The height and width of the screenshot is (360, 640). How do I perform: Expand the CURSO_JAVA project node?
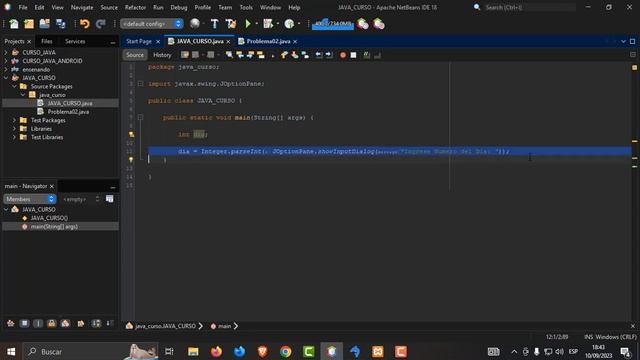(x=6, y=52)
